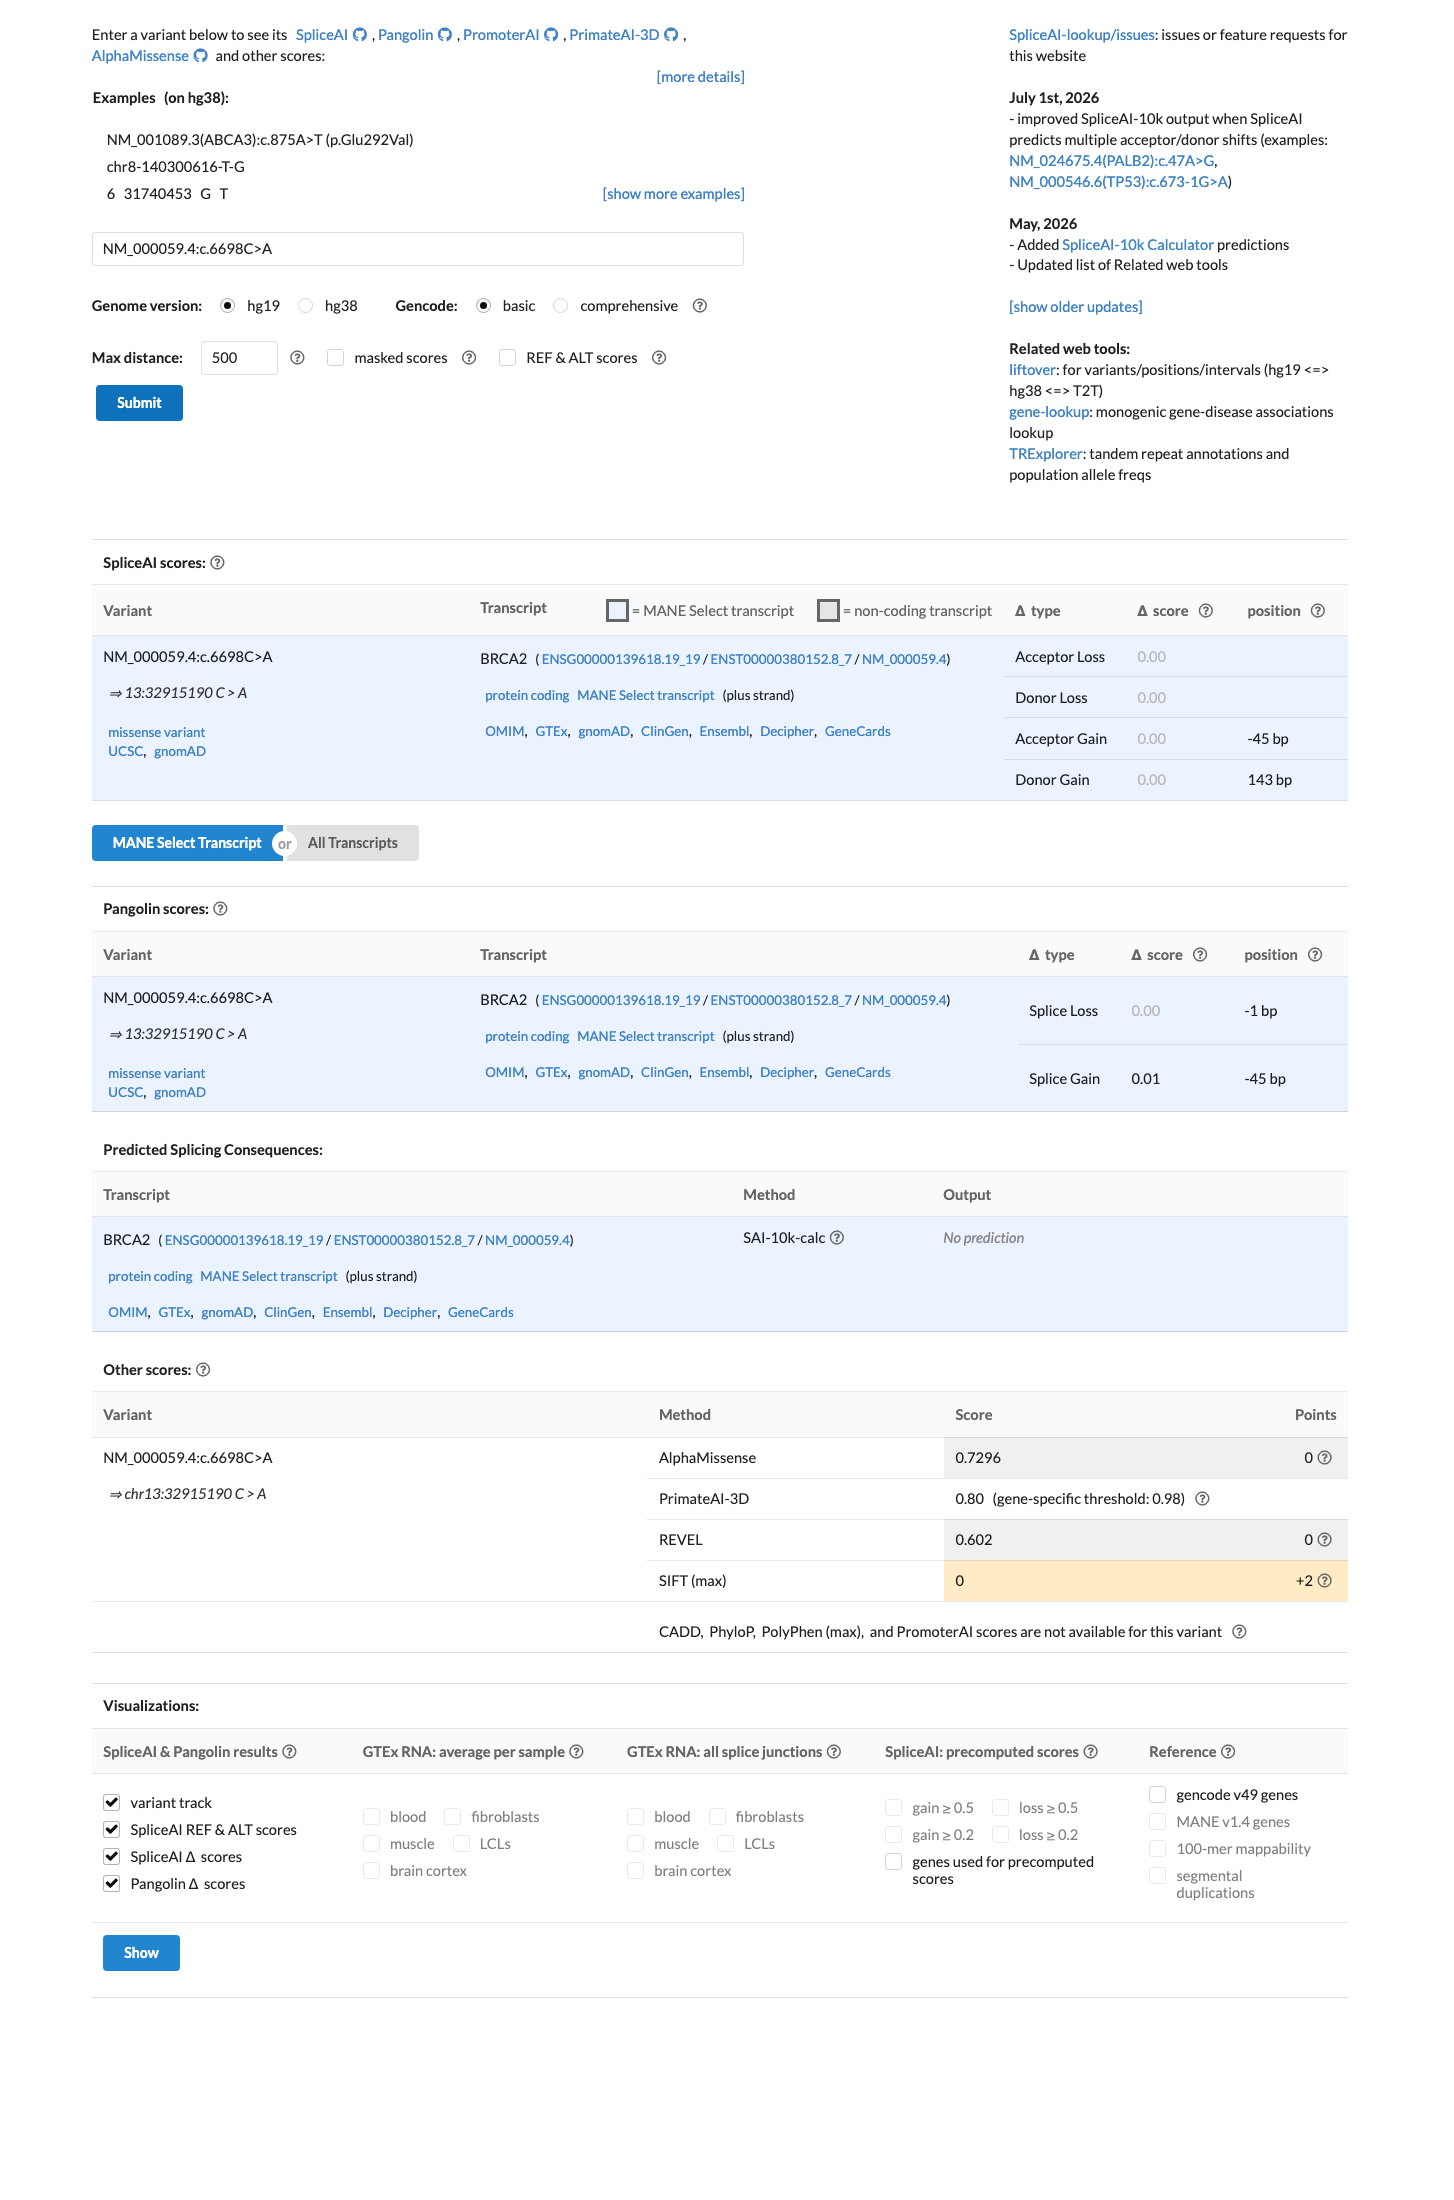Click the Other scores heading help icon
The height and width of the screenshot is (2200, 1454).
pyautogui.click(x=203, y=1370)
